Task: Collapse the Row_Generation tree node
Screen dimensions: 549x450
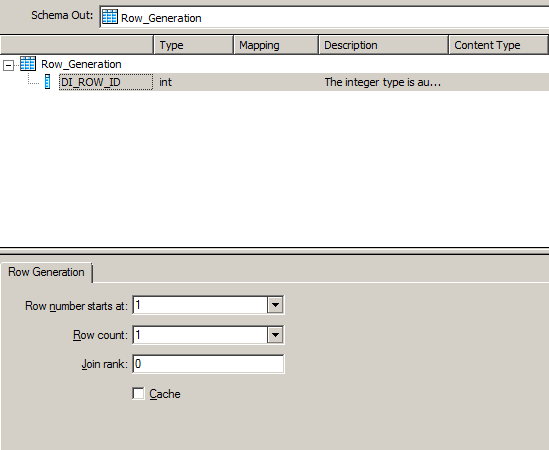Action: [8, 65]
